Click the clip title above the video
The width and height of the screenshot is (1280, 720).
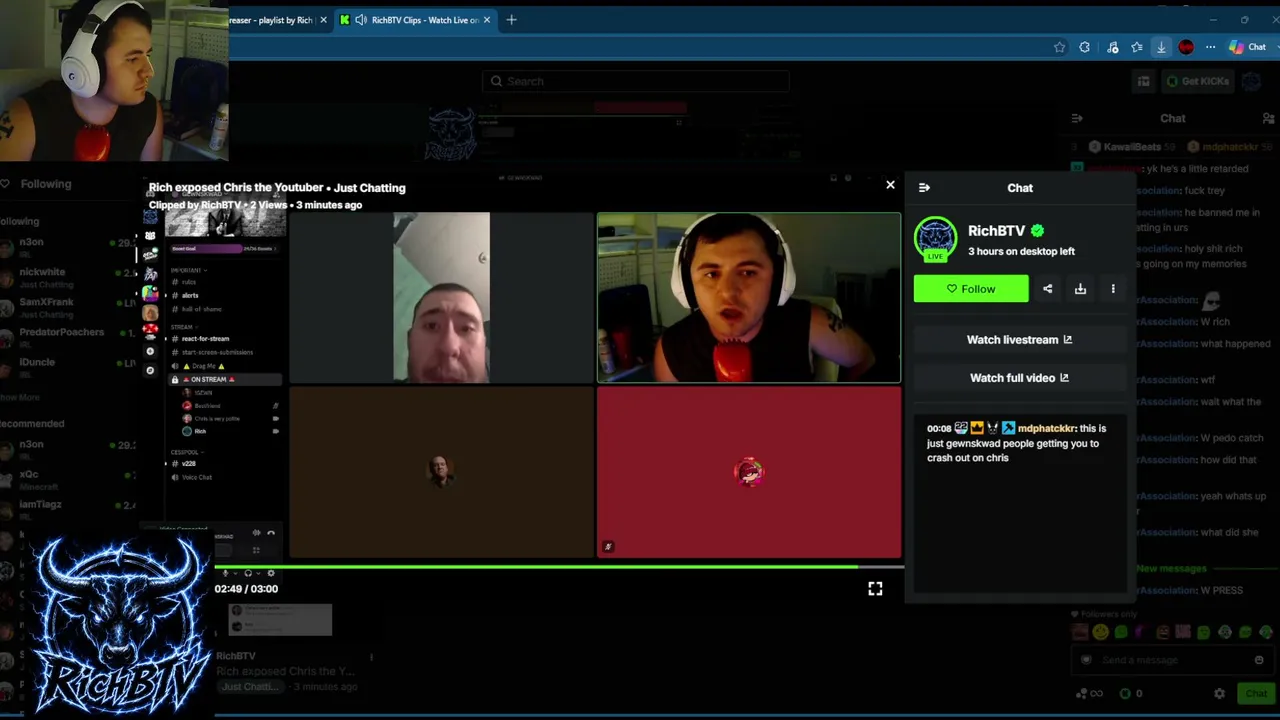pyautogui.click(x=277, y=188)
